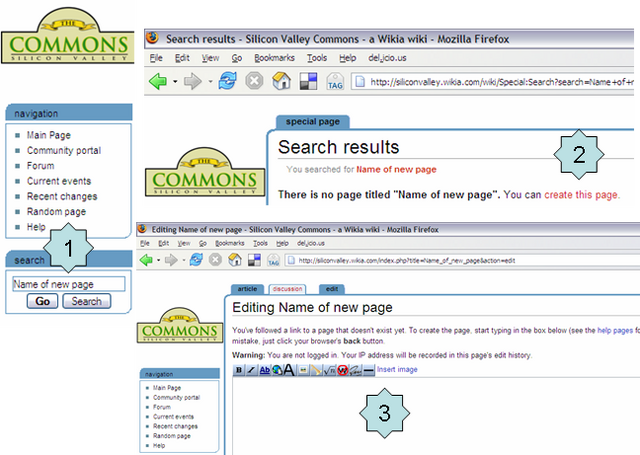Image resolution: width=640 pixels, height=455 pixels.
Task: Open Help menu in Editing window
Action: [282, 243]
